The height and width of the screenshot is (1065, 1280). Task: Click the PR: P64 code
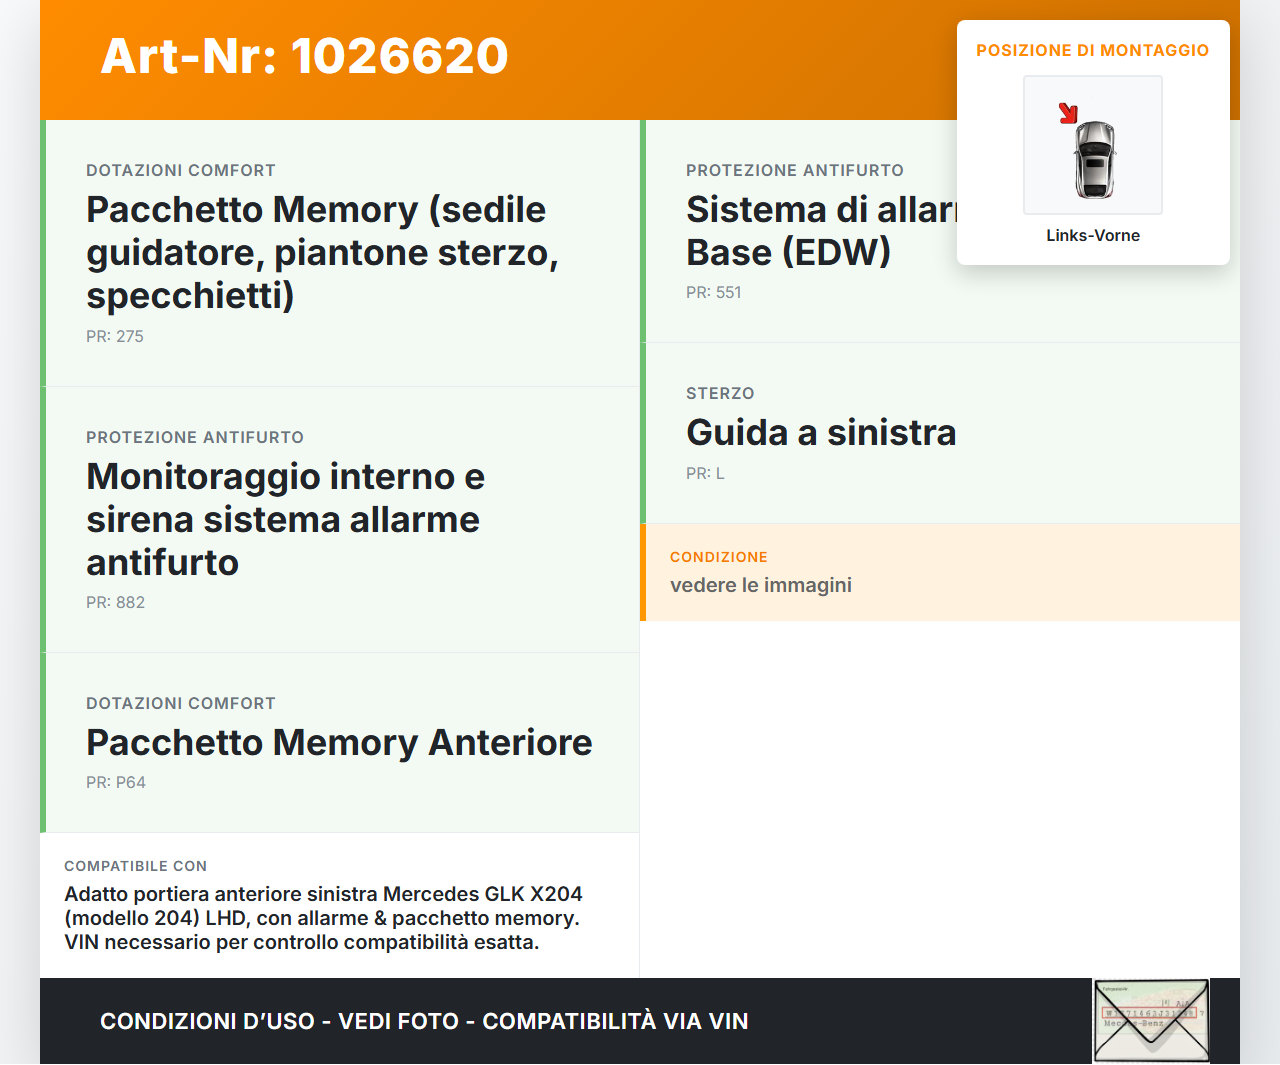click(x=116, y=783)
